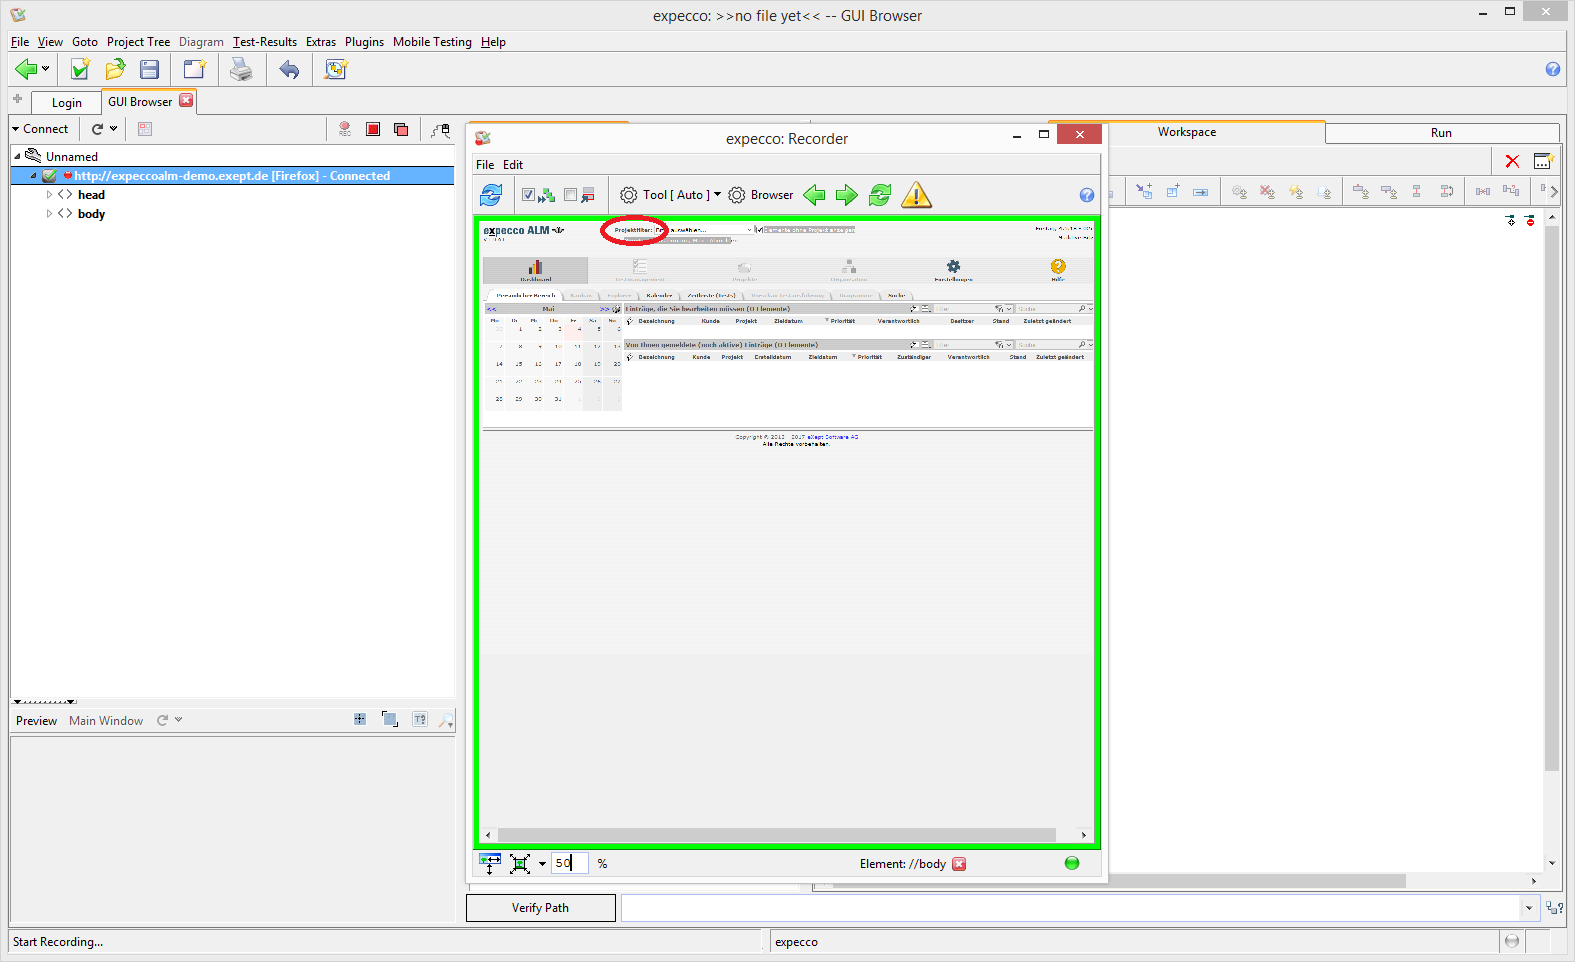Open the Test-Results menu

tap(265, 42)
